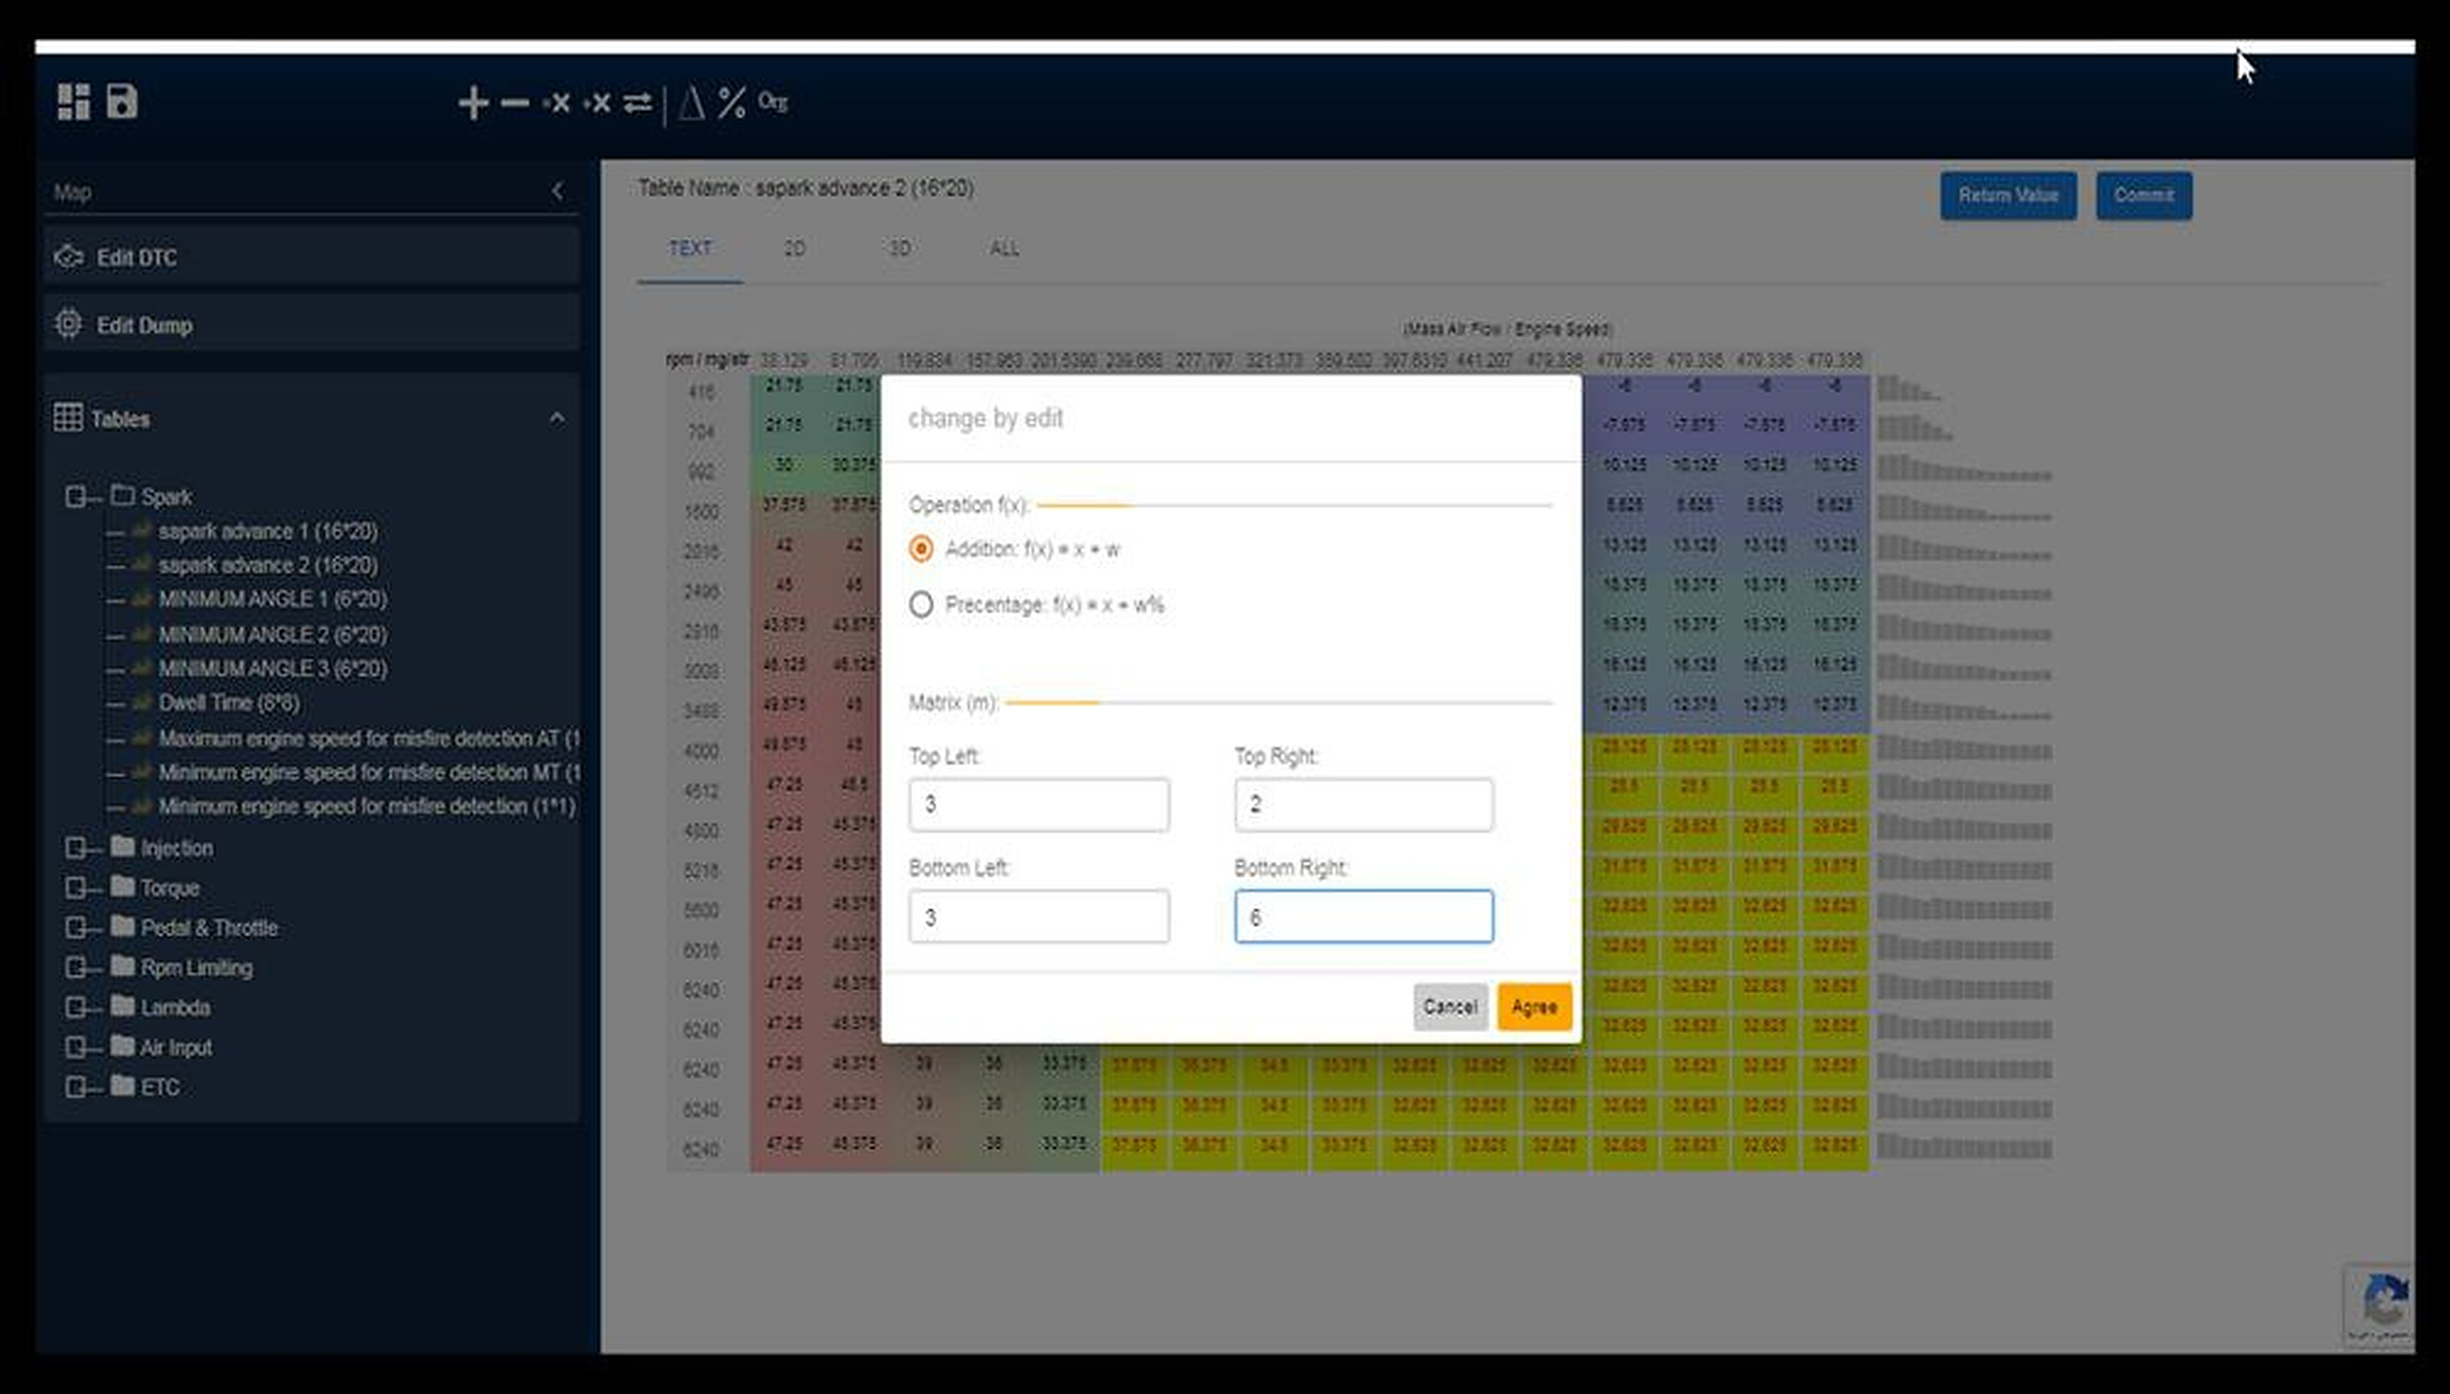This screenshot has height=1394, width=2450.
Task: Click the Bottom Right input field
Action: (x=1364, y=917)
